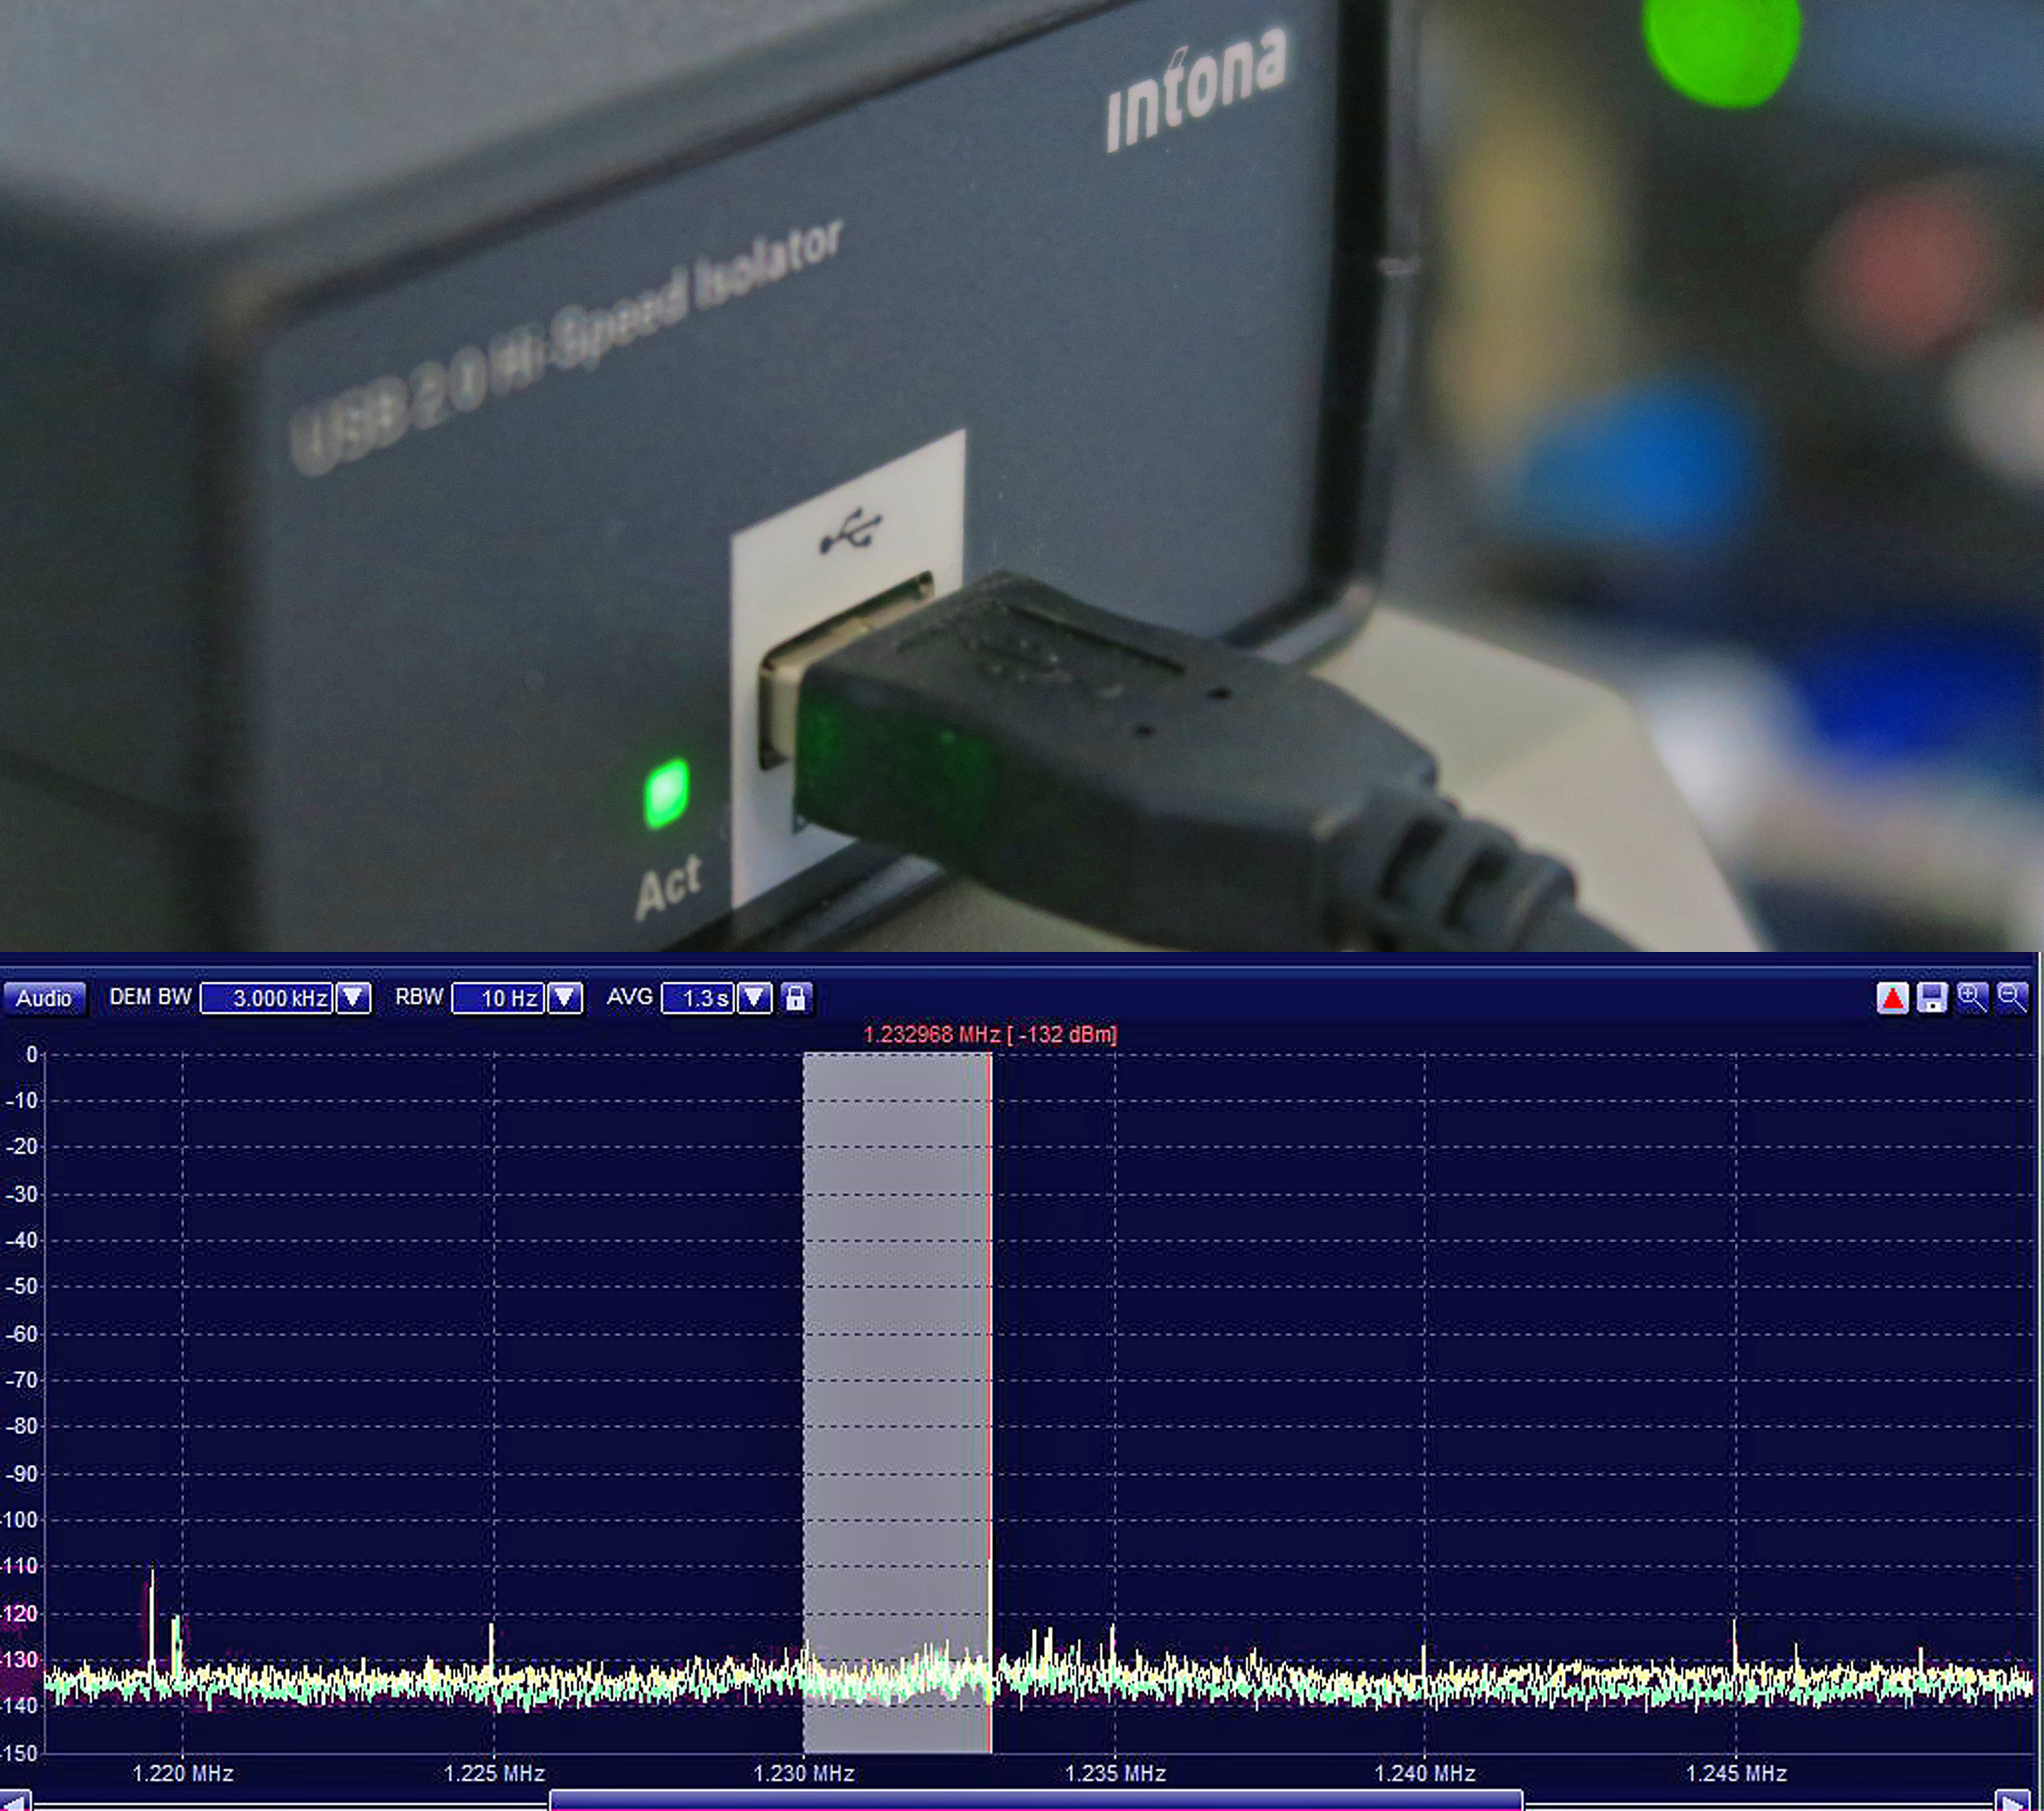The width and height of the screenshot is (2044, 1811).
Task: Click the RBW 10 Hz field
Action: tap(498, 998)
